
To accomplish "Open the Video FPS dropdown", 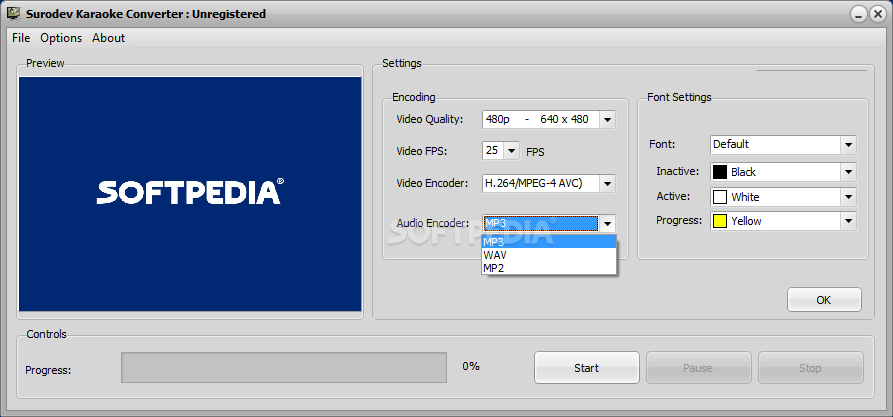I will pos(511,150).
